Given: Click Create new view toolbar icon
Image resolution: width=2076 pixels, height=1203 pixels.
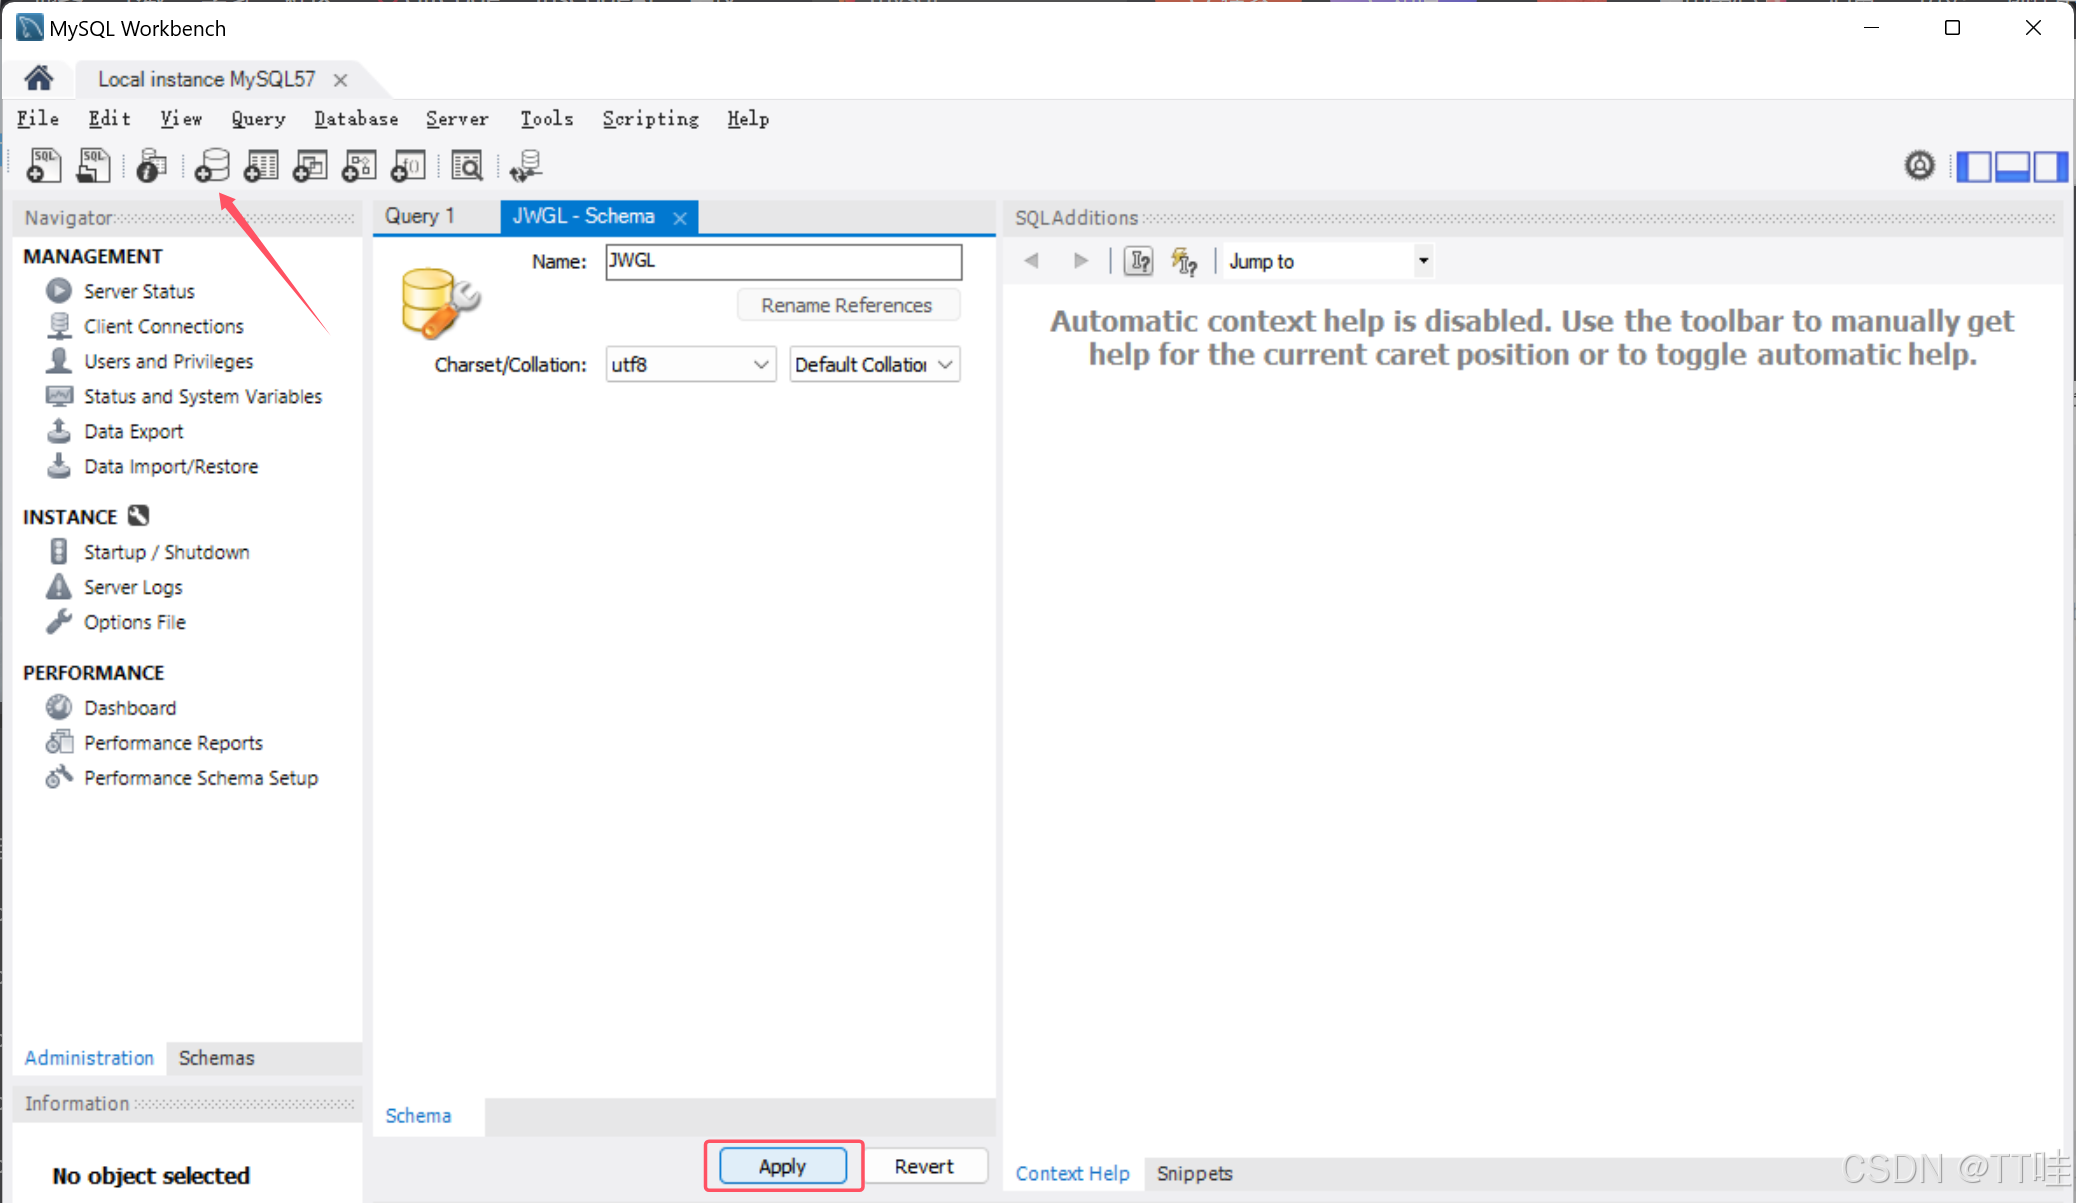Looking at the screenshot, I should tap(310, 166).
